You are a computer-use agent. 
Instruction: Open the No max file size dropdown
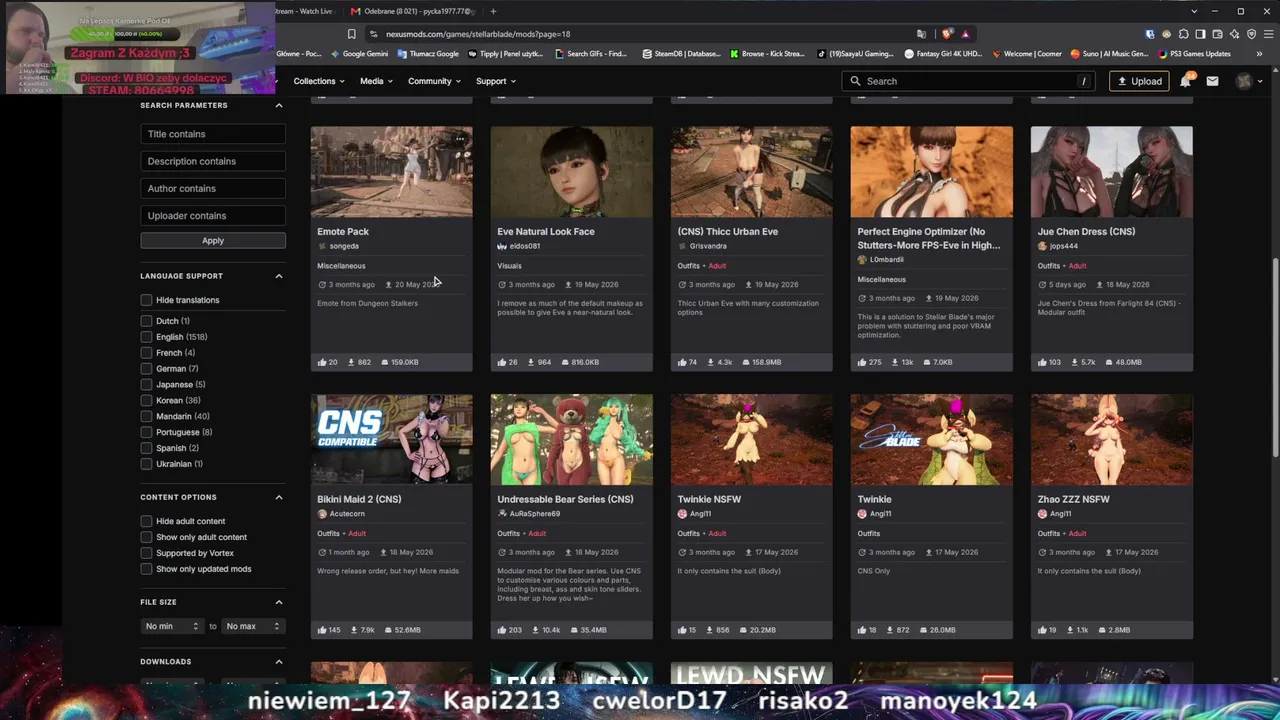pyautogui.click(x=253, y=626)
